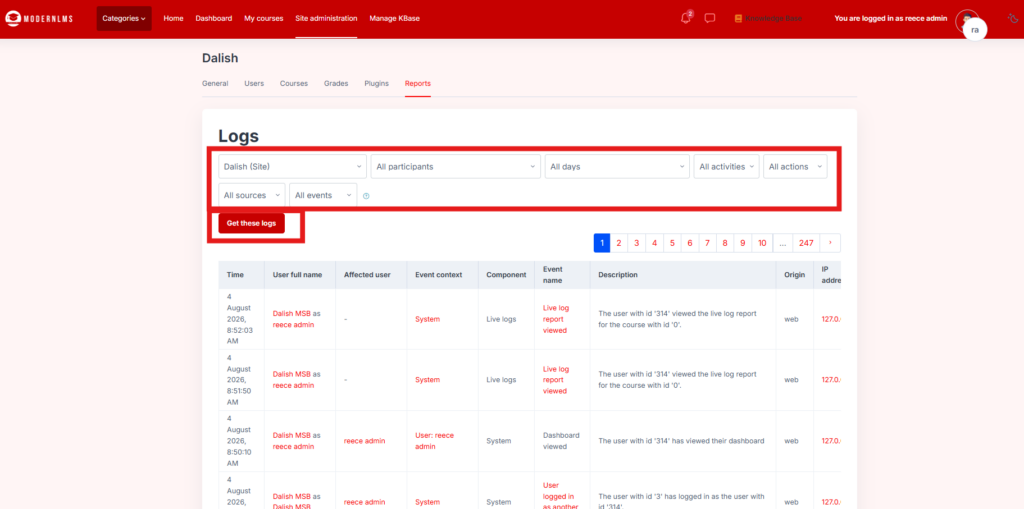Click the Affected user column header
This screenshot has height=509, width=1024.
click(367, 275)
